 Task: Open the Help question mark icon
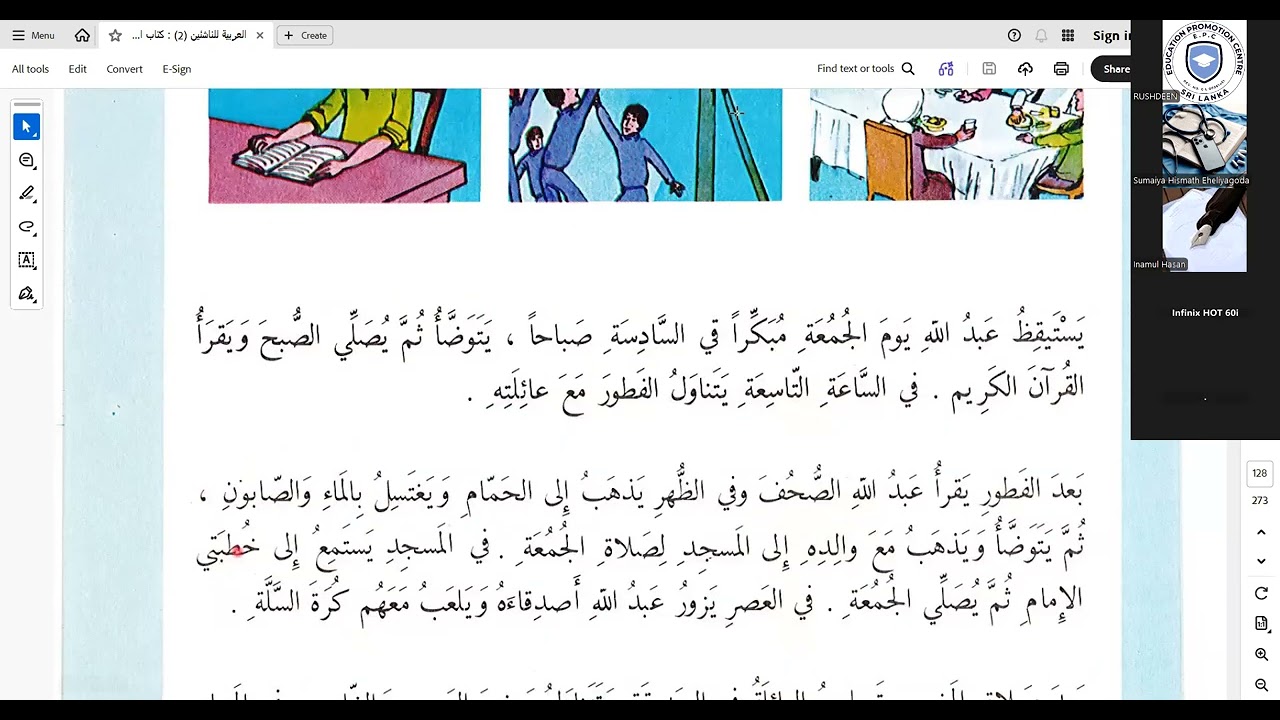coord(1014,35)
